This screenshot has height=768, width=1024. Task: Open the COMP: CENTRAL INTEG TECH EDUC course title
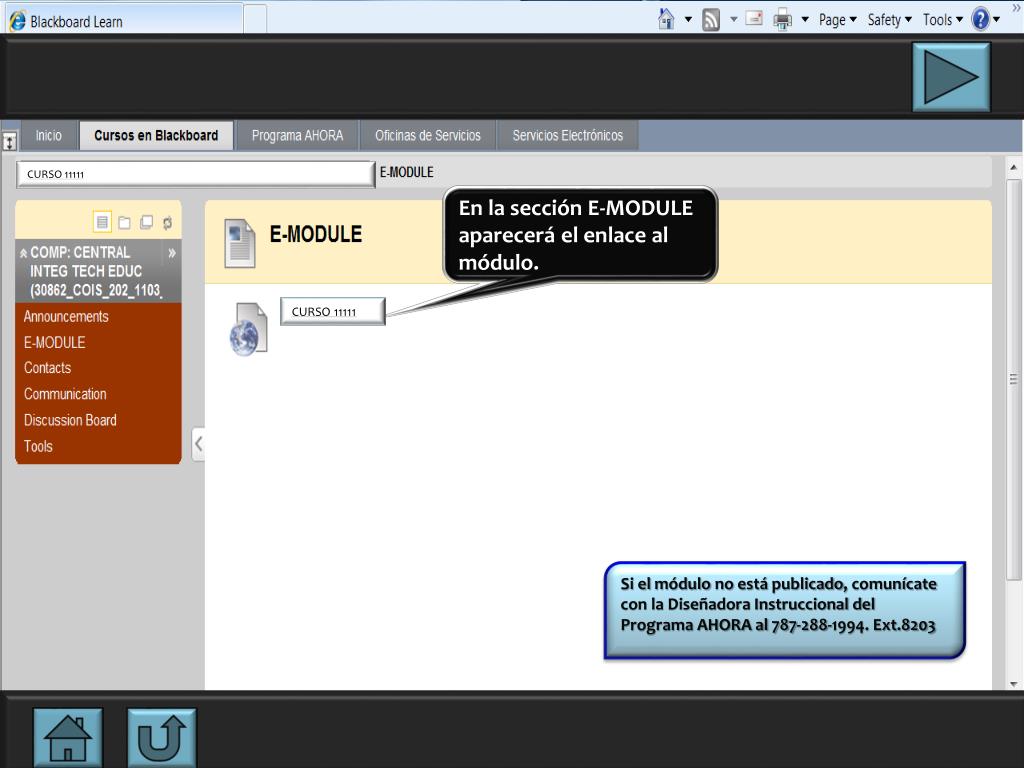coord(95,271)
